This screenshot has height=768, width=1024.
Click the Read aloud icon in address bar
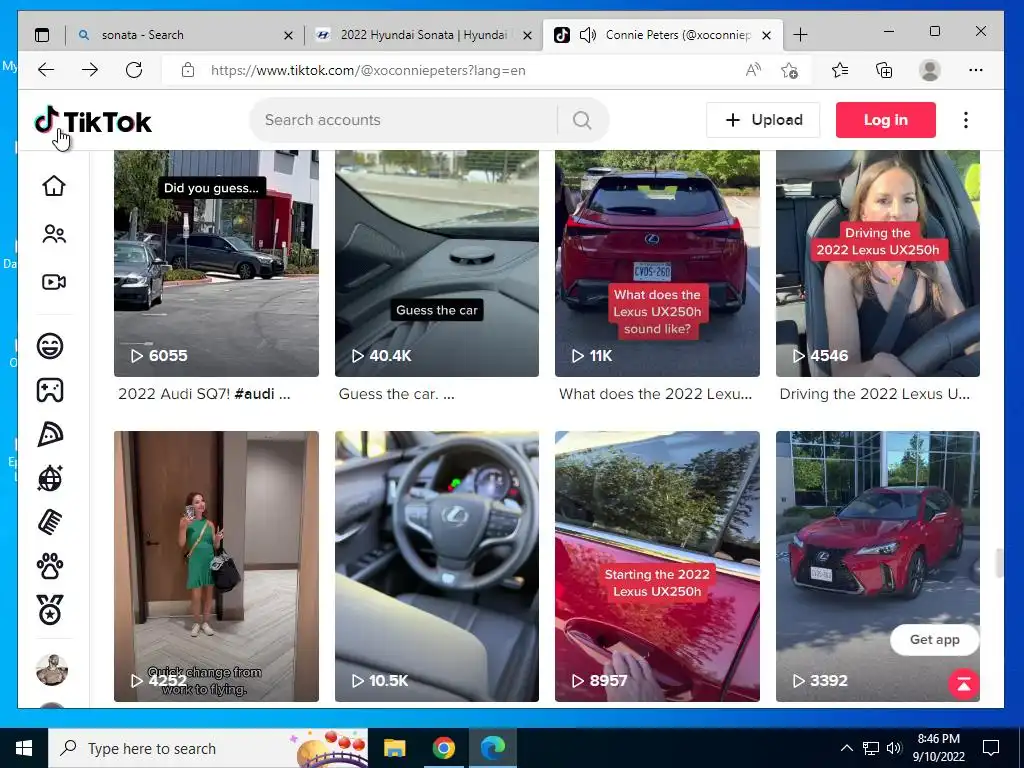coord(753,70)
